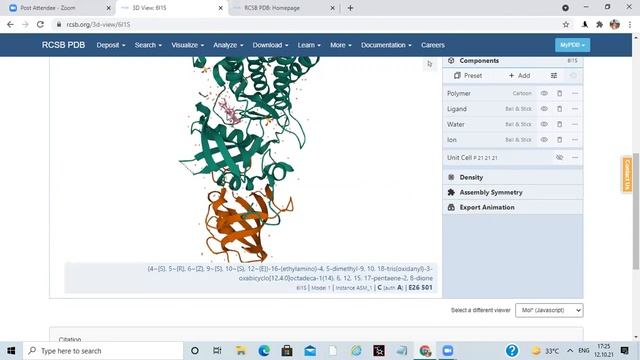The image size is (640, 360).
Task: Click Ligand's Ball & Stick representation label
Action: [518, 109]
